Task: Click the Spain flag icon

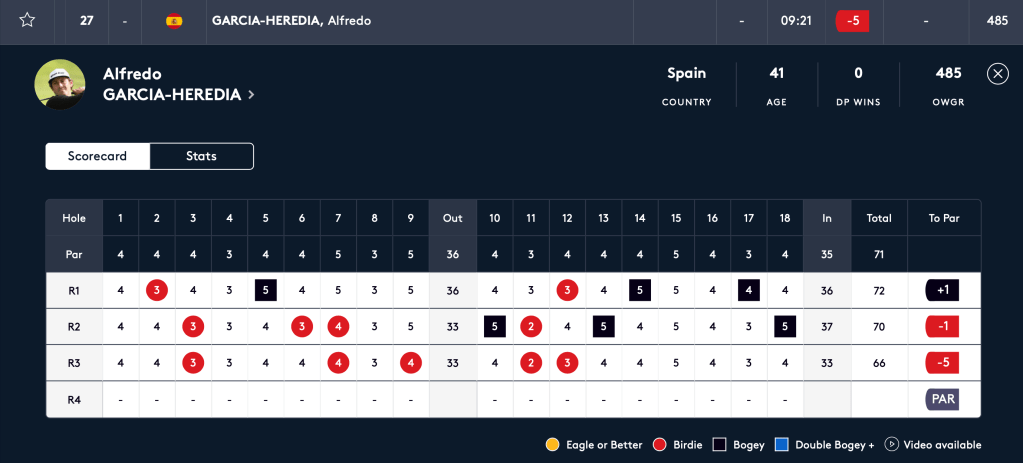Action: point(174,20)
